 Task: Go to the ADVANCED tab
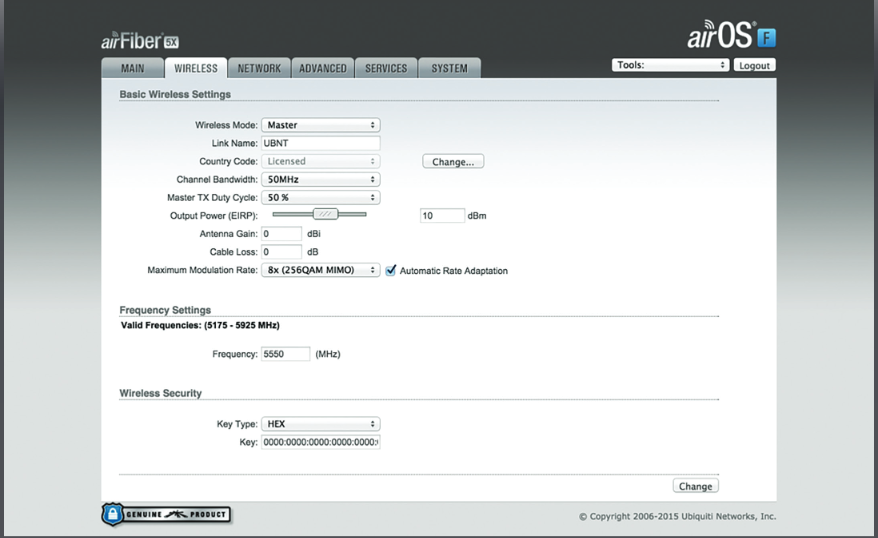tap(323, 68)
